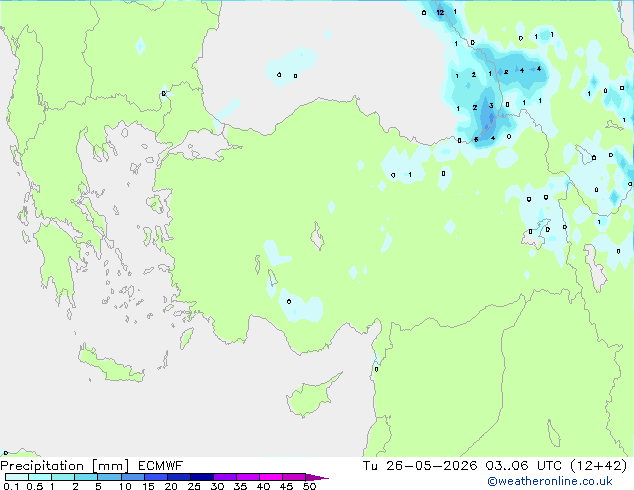The width and height of the screenshot is (634, 490).
Task: Click the "10" legend scale label
Action: [x=125, y=486]
